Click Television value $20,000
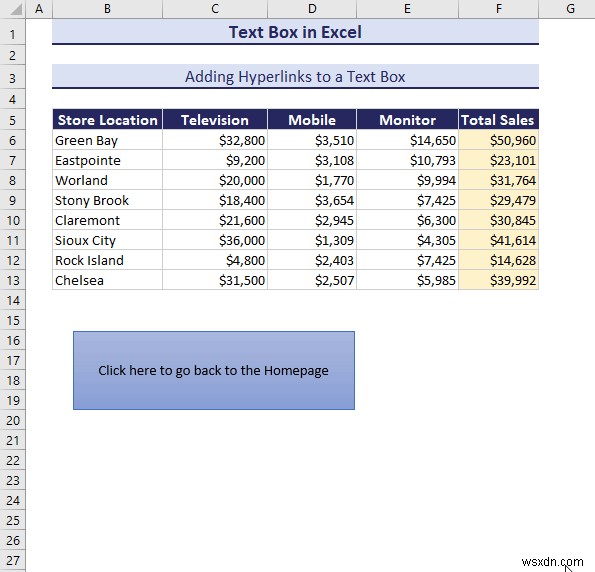Viewport: 595px width, 572px height. click(215, 180)
